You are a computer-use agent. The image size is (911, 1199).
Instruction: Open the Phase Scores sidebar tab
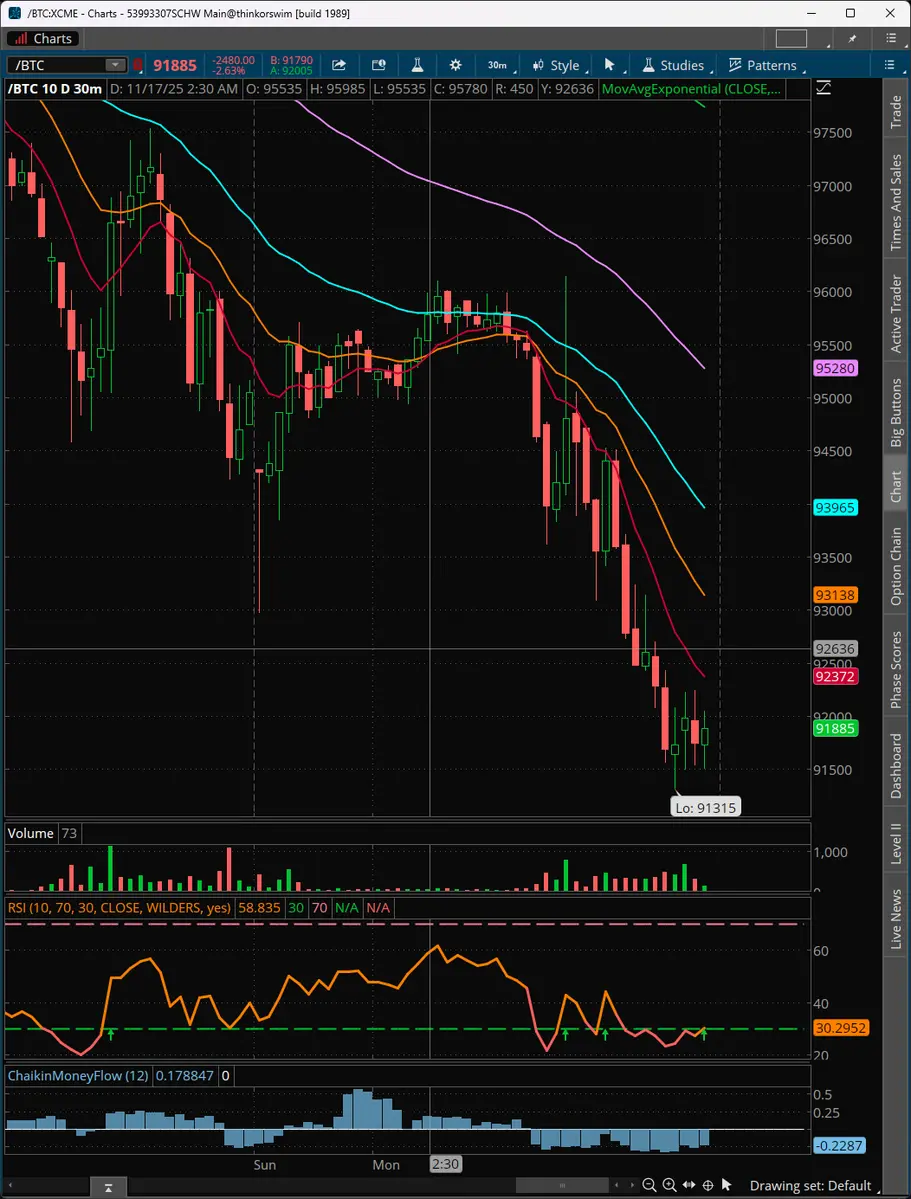(x=896, y=670)
